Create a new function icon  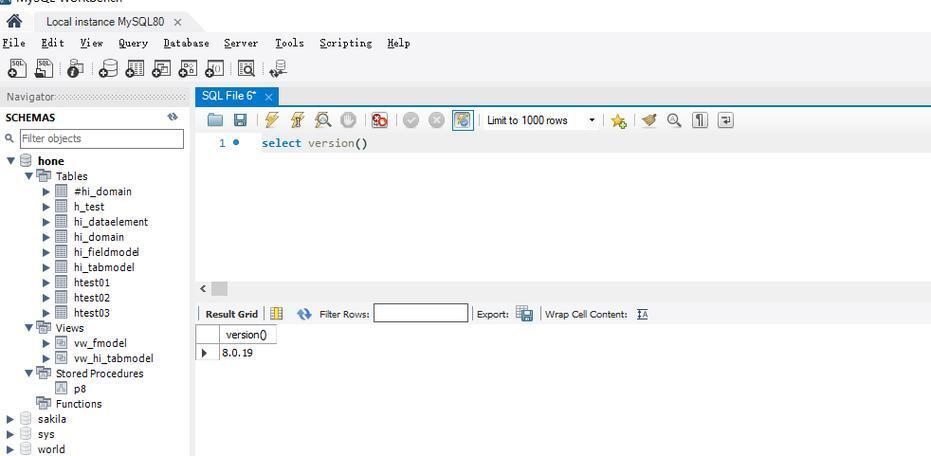point(214,68)
